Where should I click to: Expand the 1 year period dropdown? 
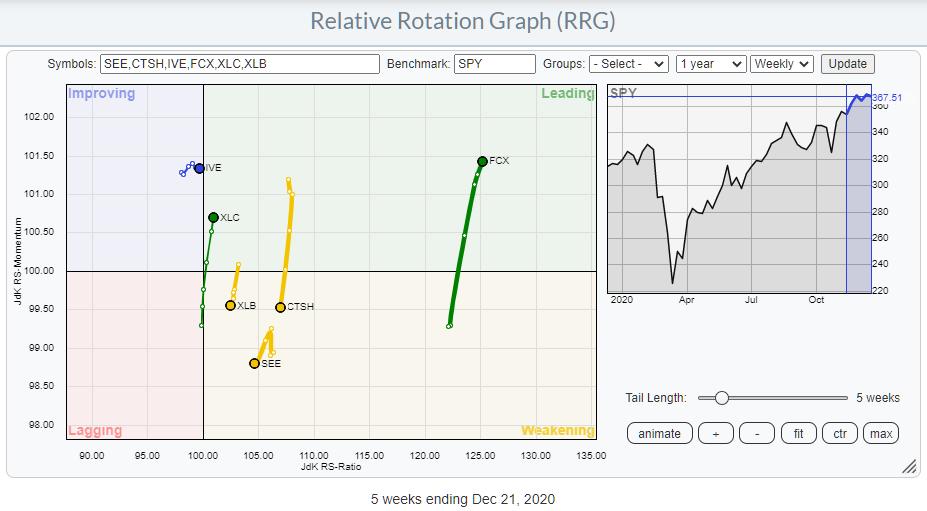tap(711, 63)
